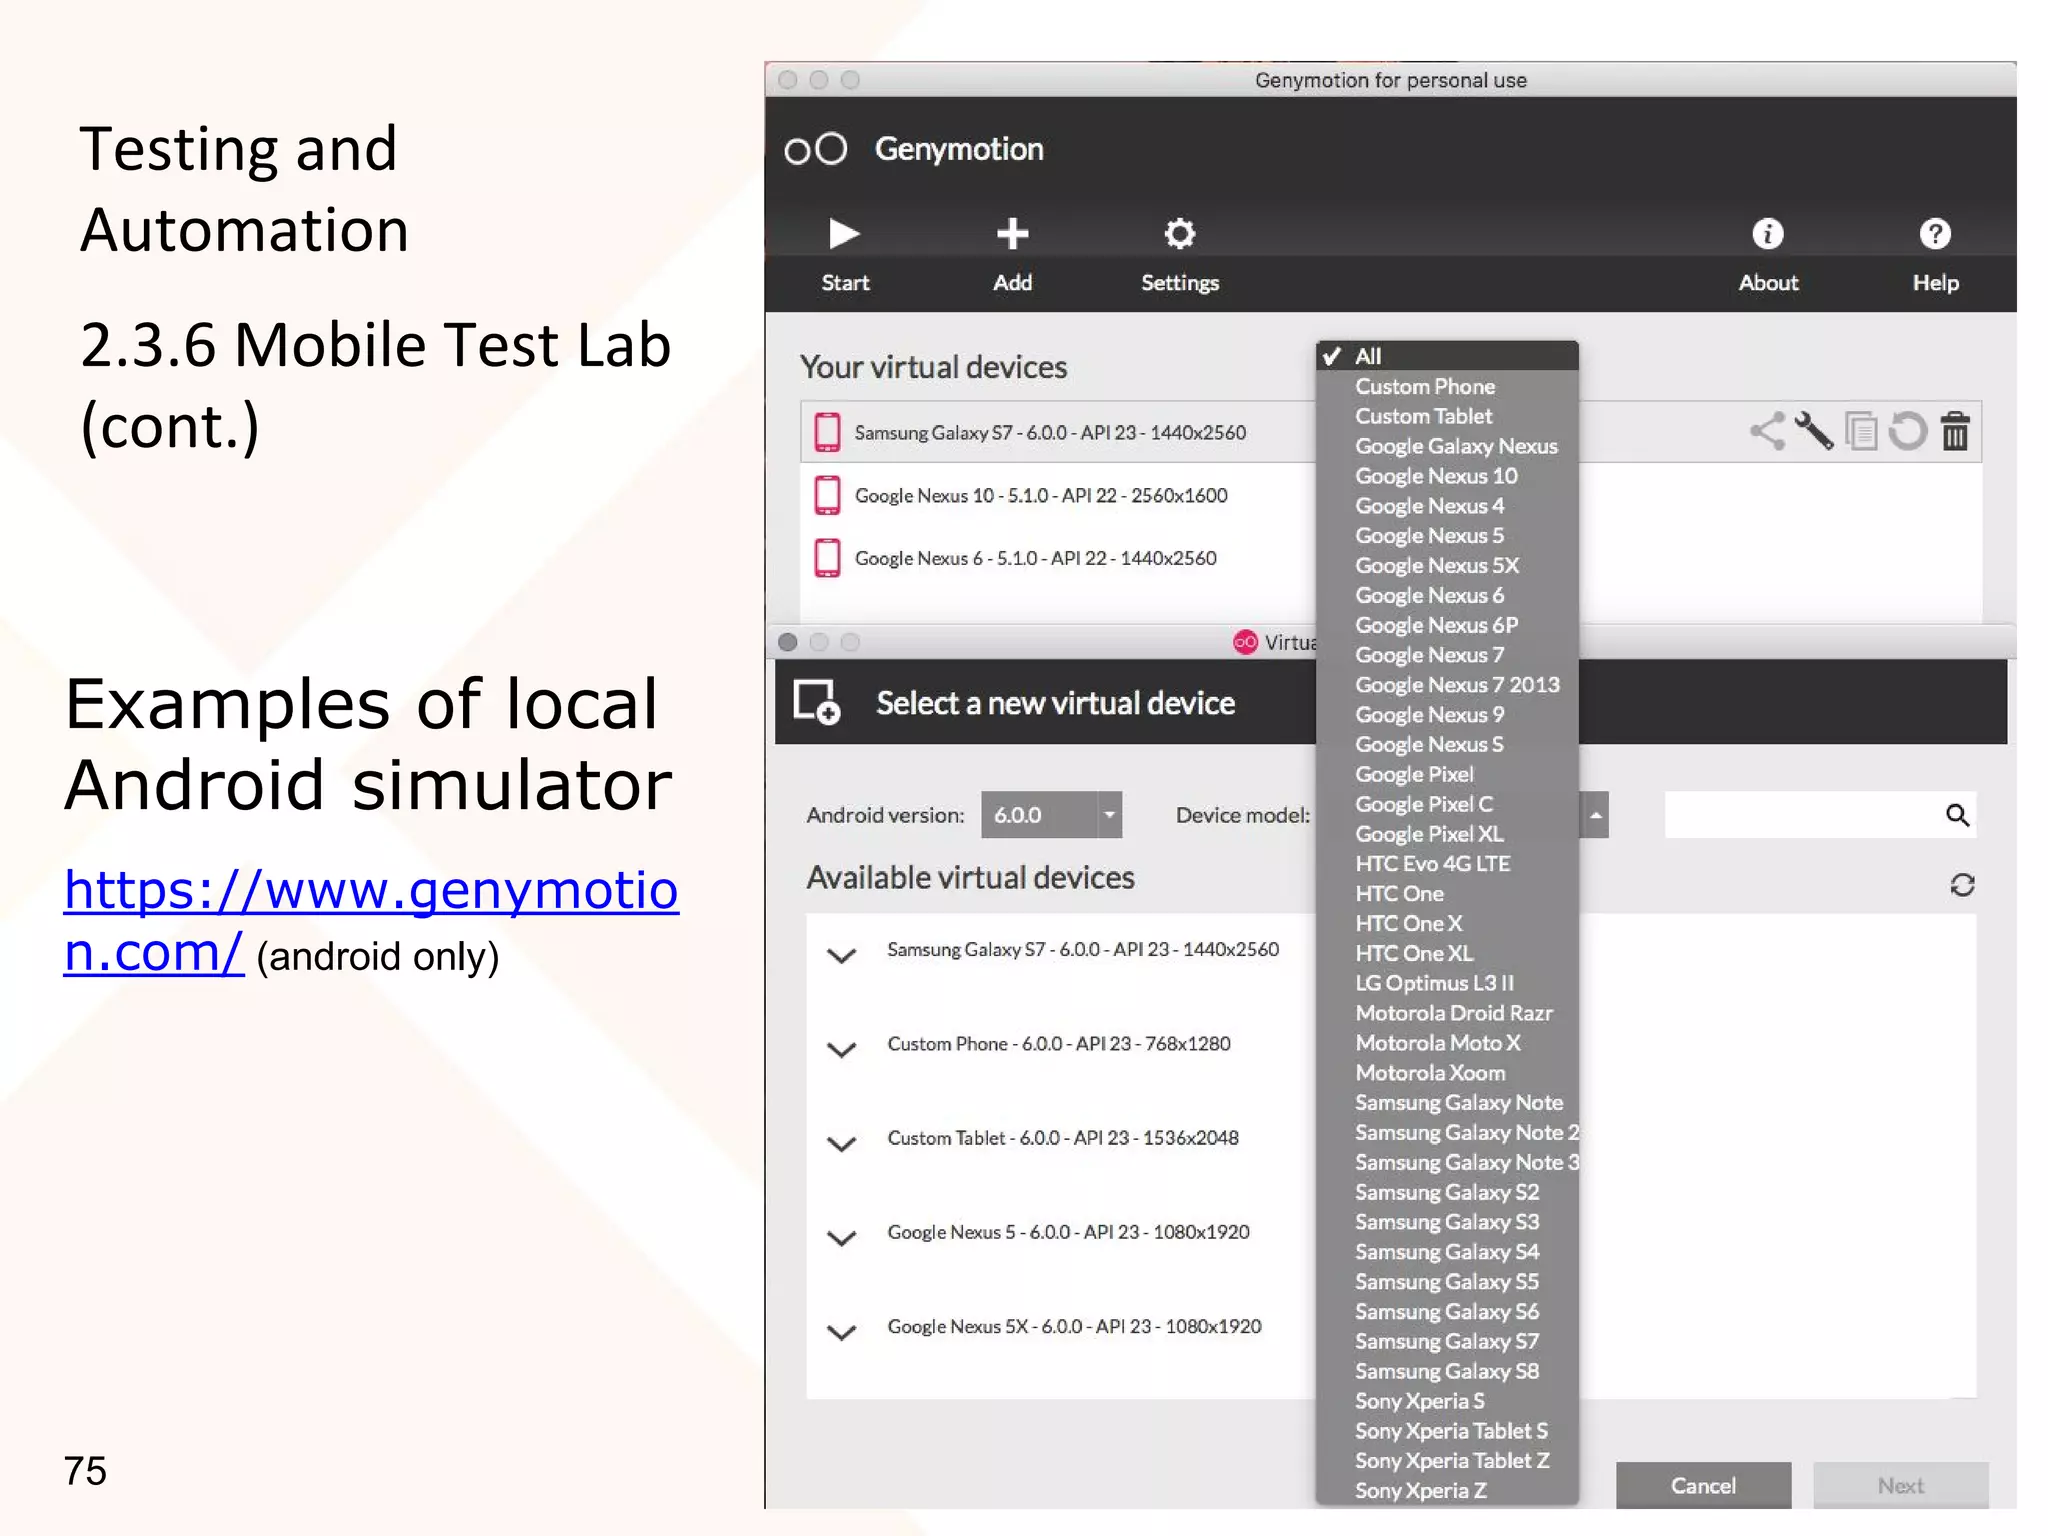The height and width of the screenshot is (1536, 2048).
Task: Choose HTC Evo 4G LTE from list
Action: [1447, 864]
